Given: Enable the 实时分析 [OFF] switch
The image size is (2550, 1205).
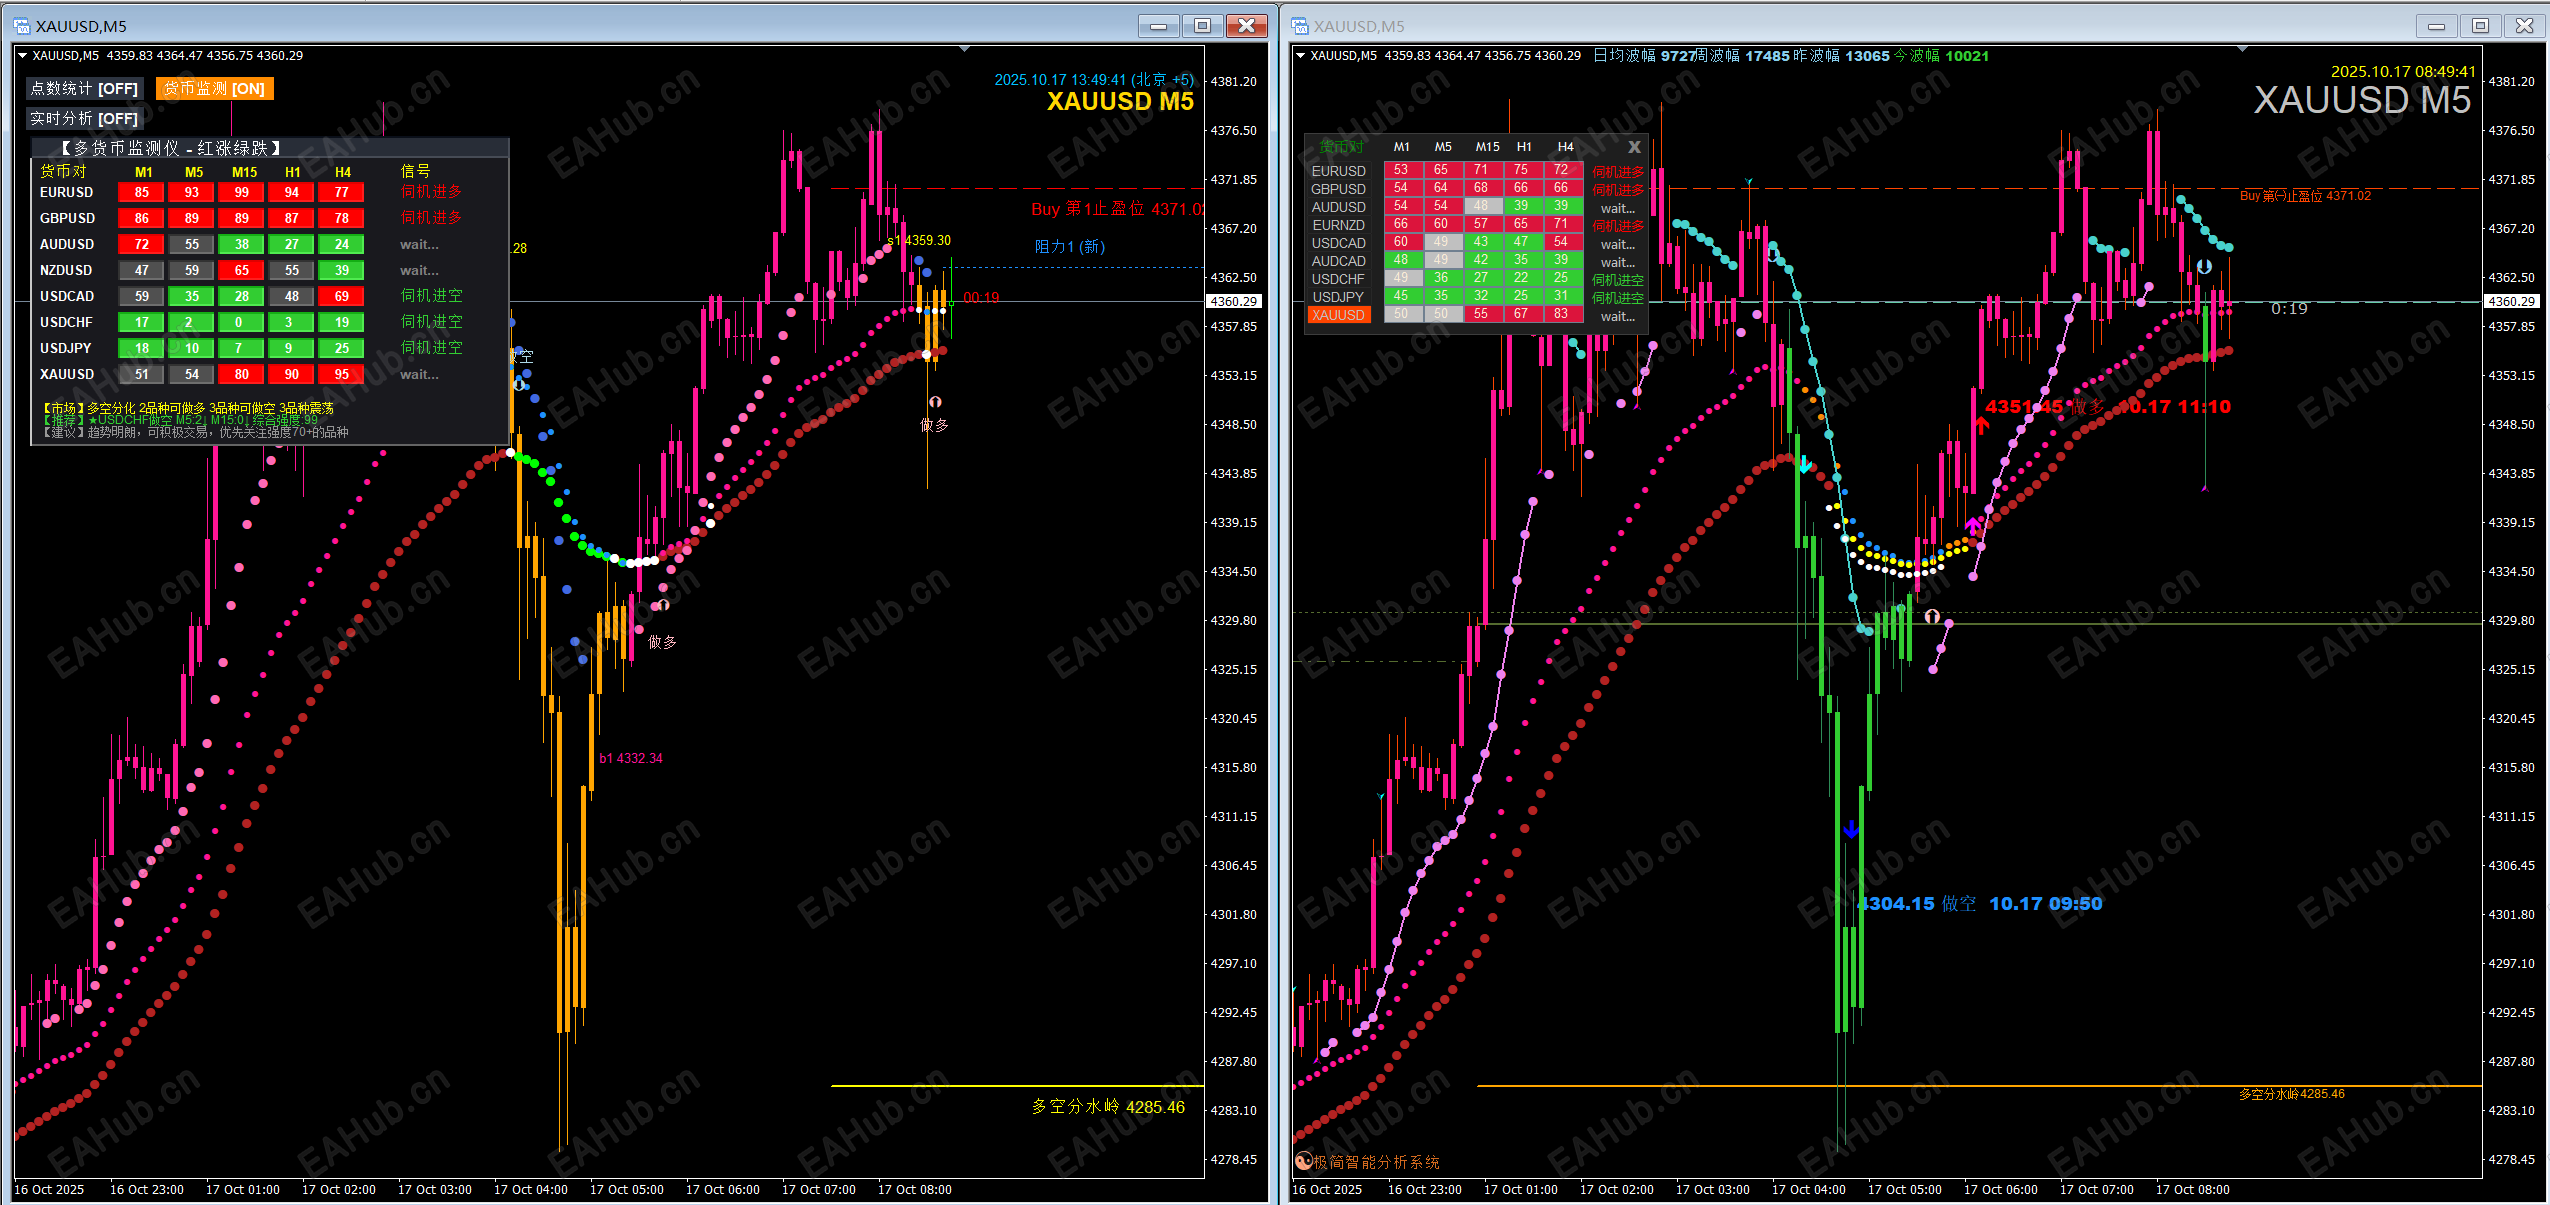Looking at the screenshot, I should [85, 118].
